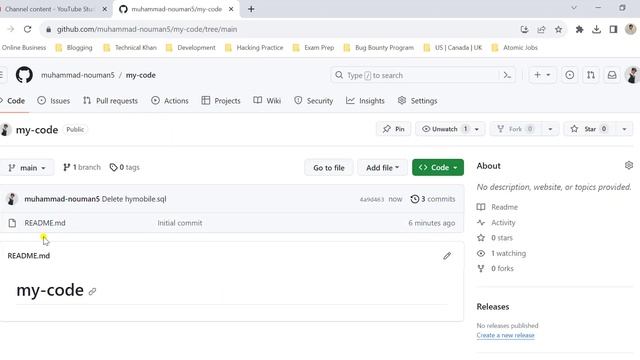Open the Insights tab
Screen dimensions: 640x360
[x=365, y=100]
